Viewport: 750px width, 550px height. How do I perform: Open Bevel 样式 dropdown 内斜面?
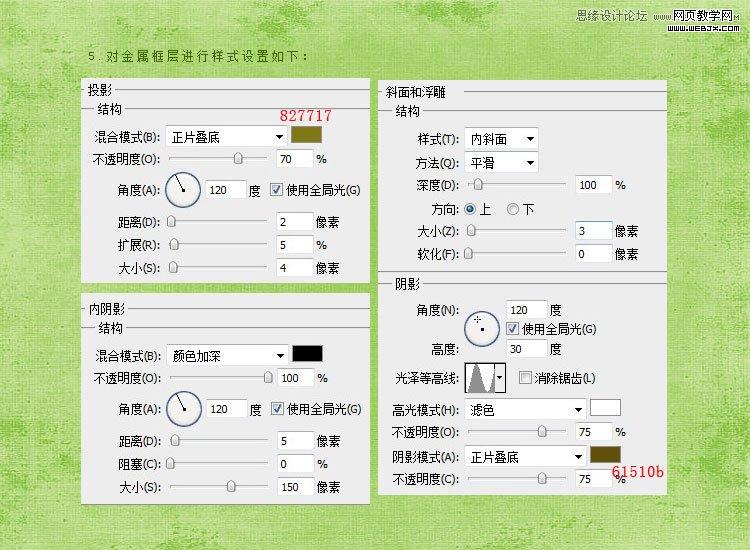point(501,139)
